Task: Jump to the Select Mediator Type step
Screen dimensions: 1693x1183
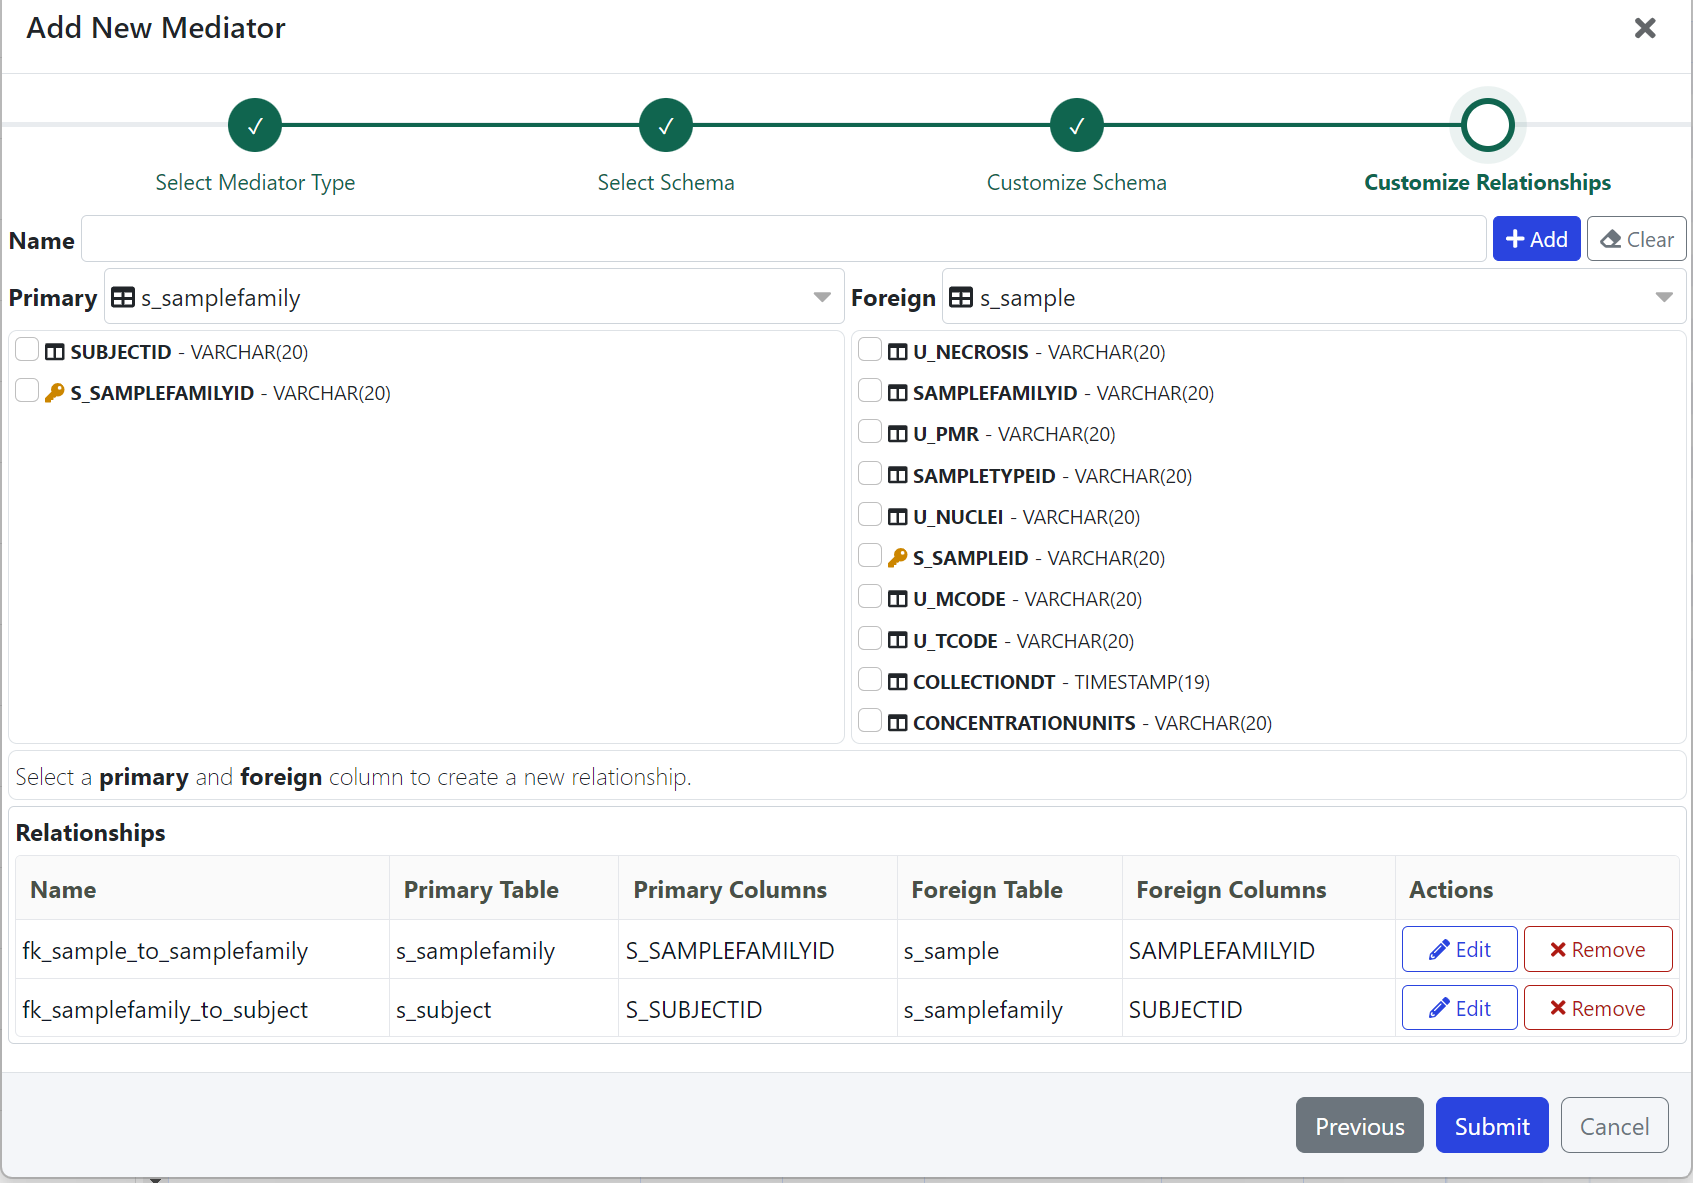Action: pyautogui.click(x=255, y=125)
